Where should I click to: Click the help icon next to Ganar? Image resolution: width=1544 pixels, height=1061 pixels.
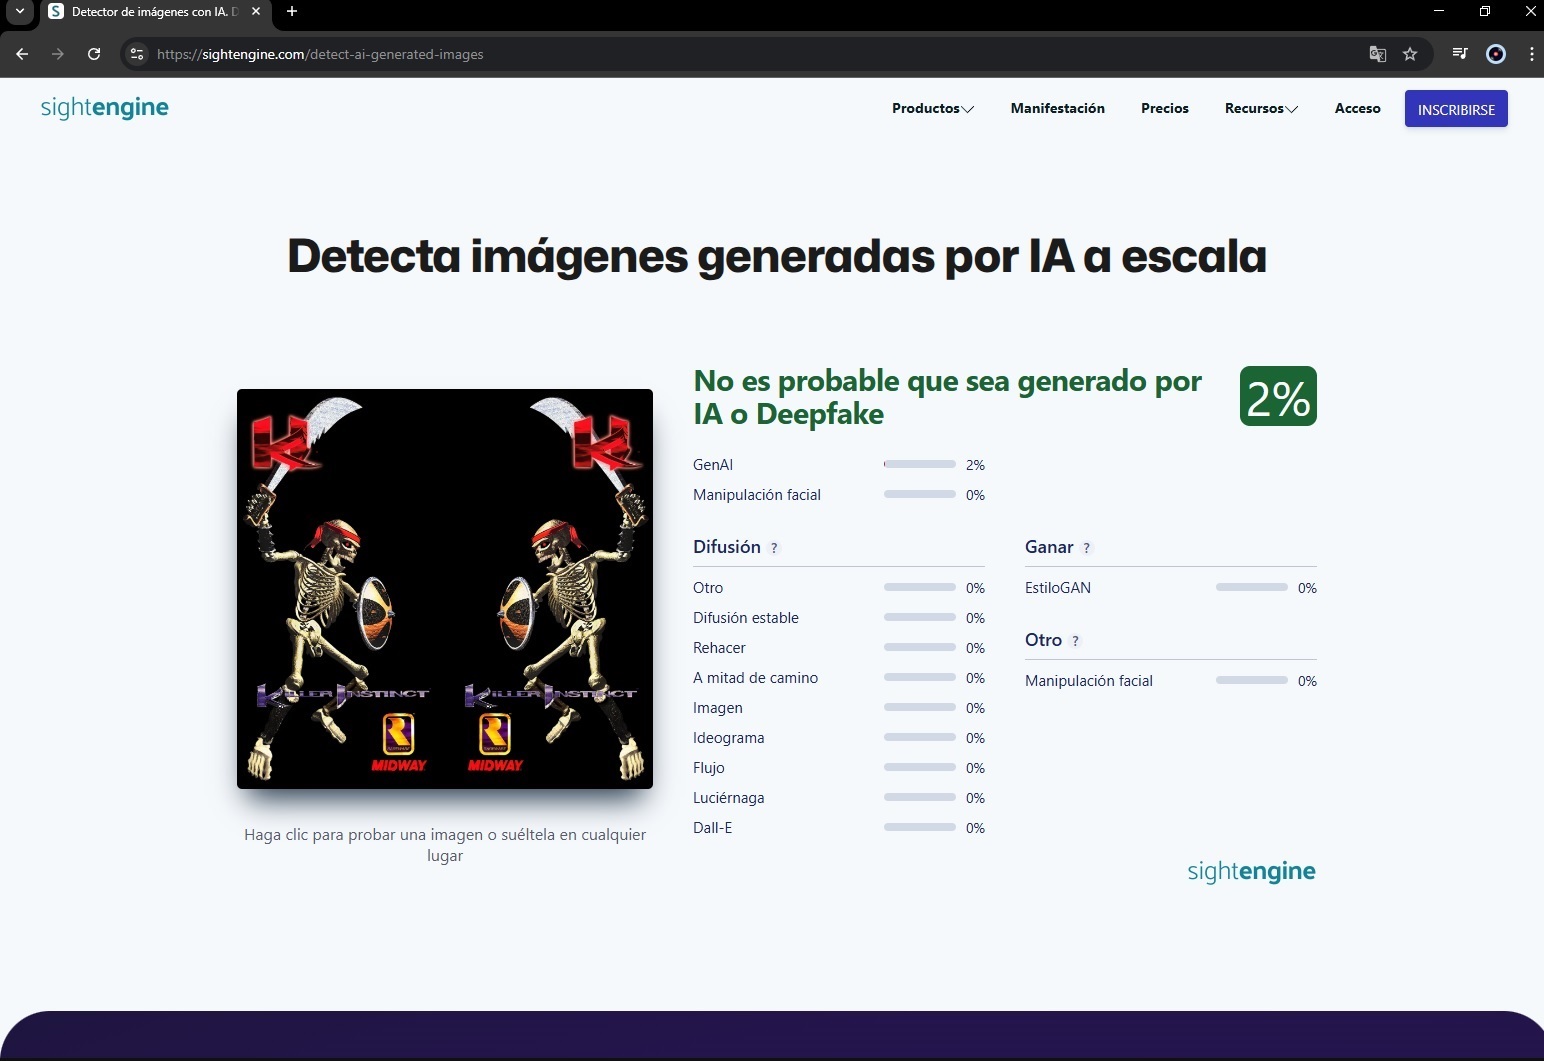pos(1087,548)
